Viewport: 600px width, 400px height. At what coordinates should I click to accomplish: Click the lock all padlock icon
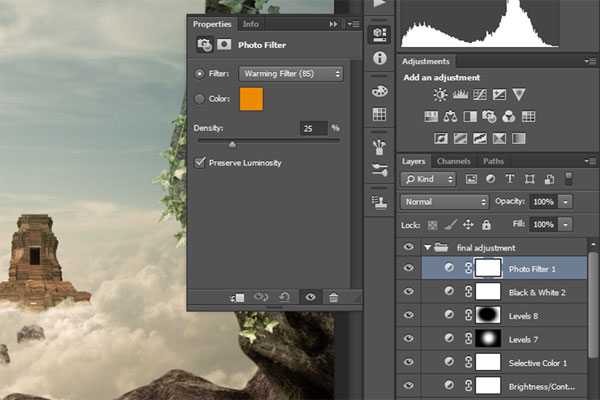pos(486,225)
